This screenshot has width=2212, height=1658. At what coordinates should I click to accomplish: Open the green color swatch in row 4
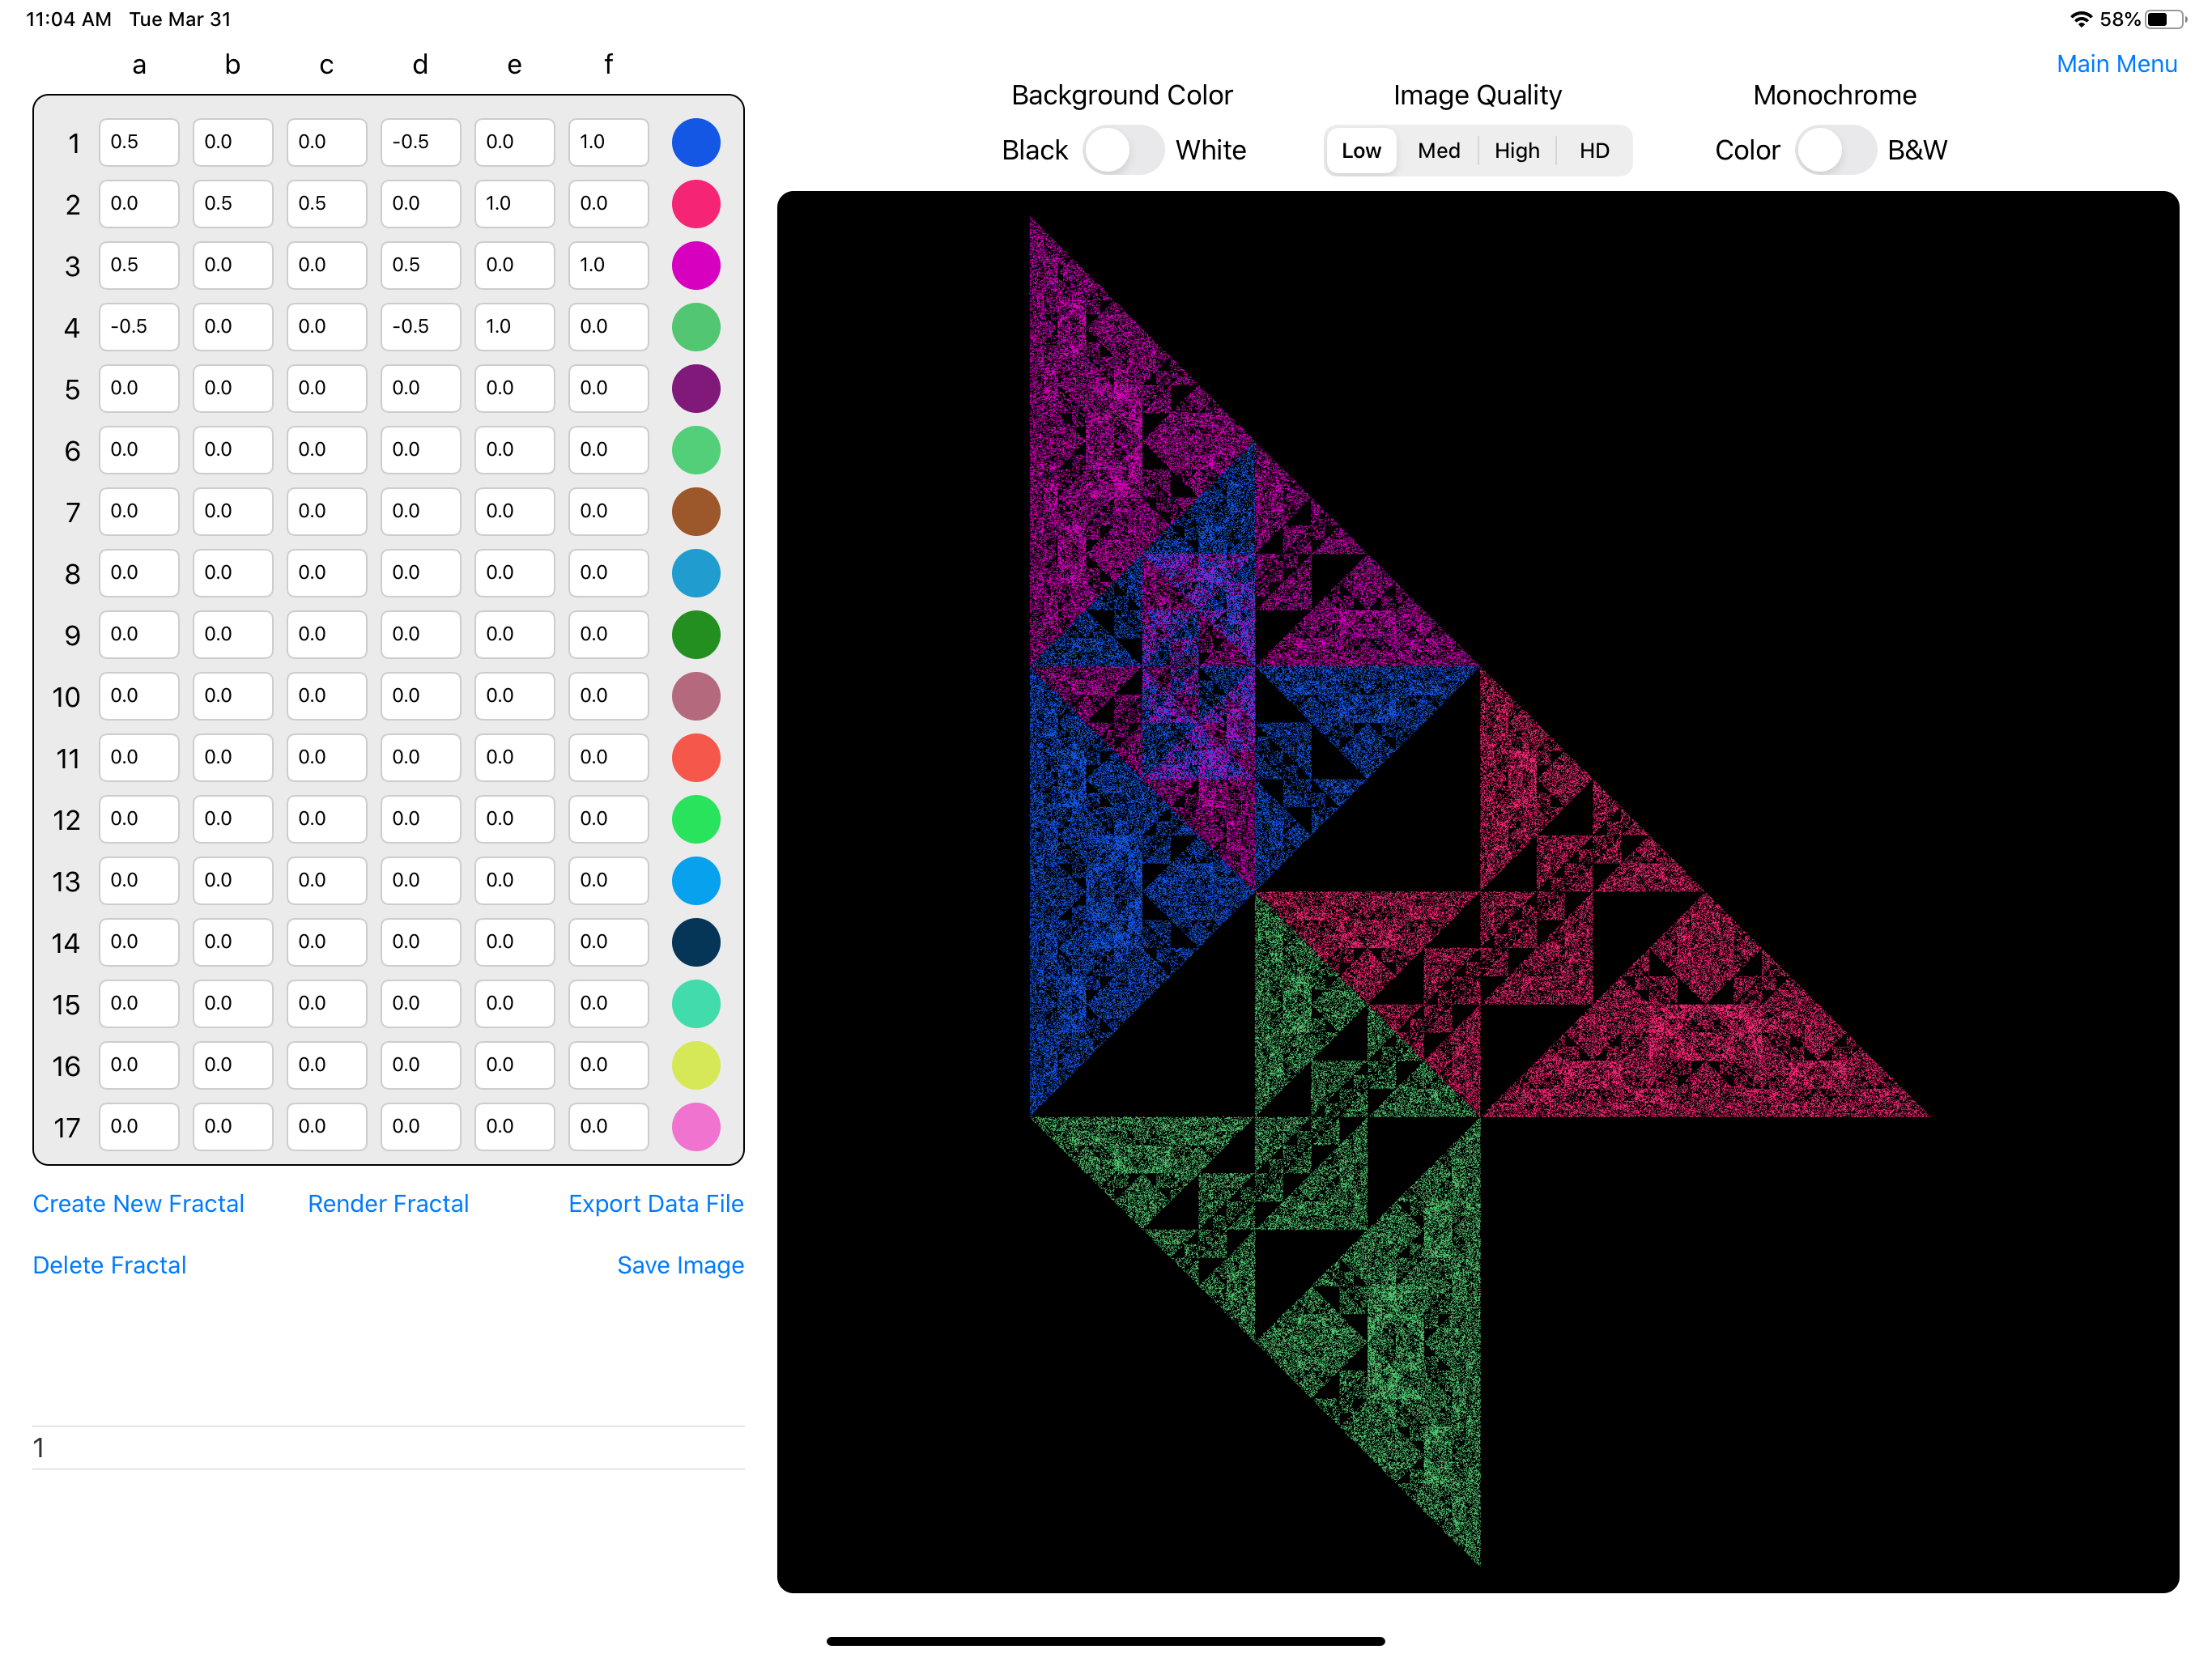click(x=695, y=327)
